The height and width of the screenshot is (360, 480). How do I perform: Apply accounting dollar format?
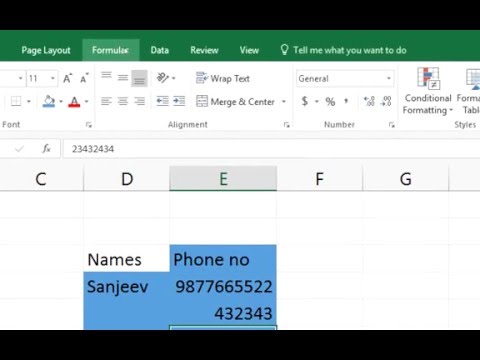(304, 101)
